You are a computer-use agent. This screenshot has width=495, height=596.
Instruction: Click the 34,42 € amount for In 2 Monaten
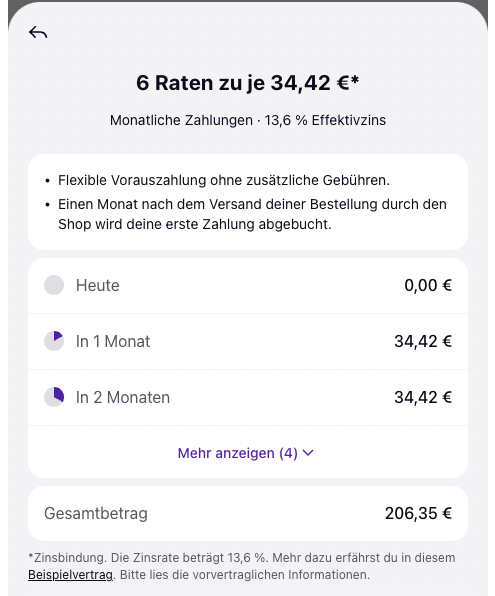423,398
